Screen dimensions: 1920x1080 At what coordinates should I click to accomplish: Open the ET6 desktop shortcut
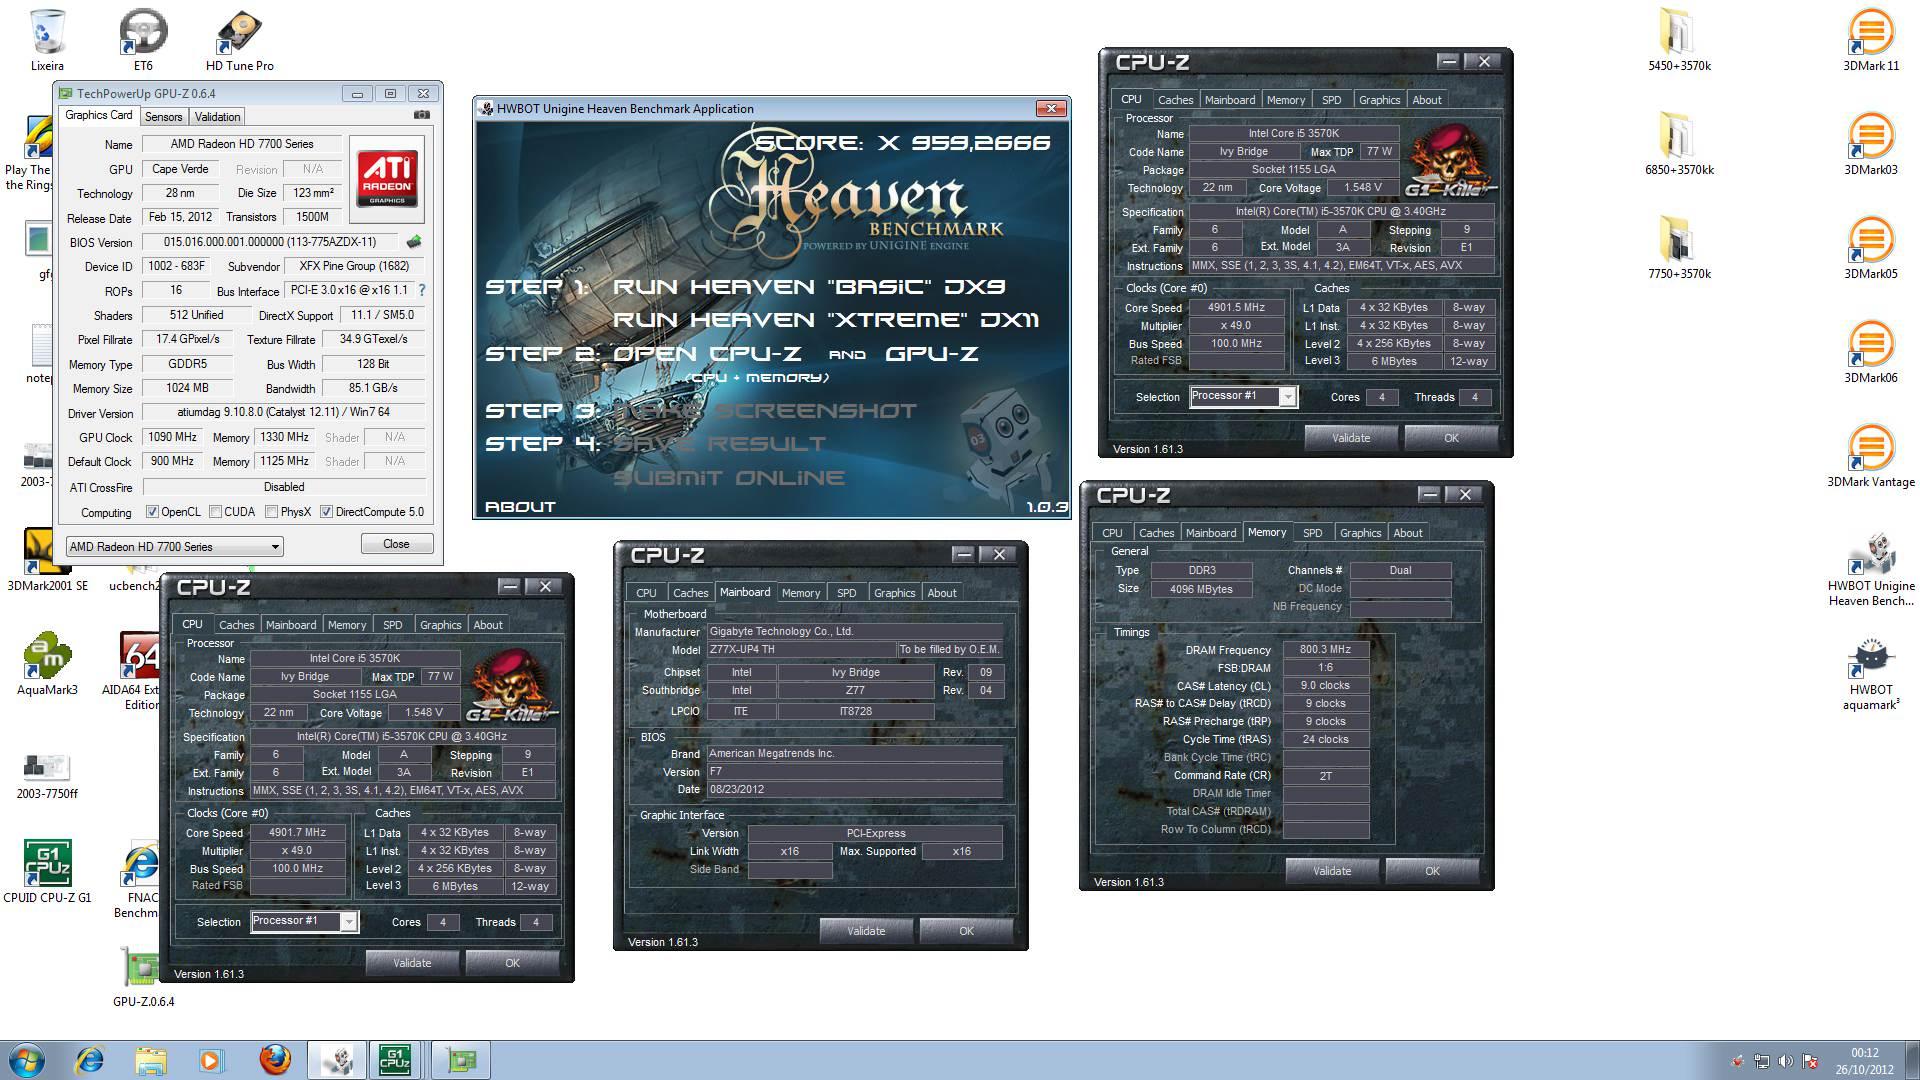click(x=143, y=40)
